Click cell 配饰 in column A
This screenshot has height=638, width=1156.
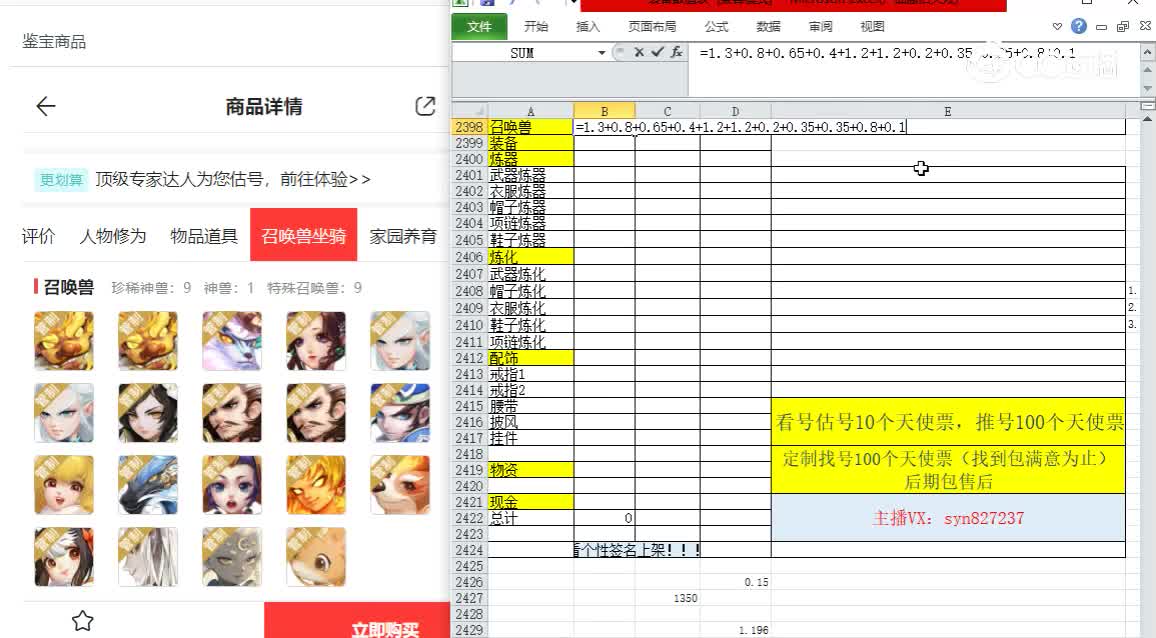531,358
